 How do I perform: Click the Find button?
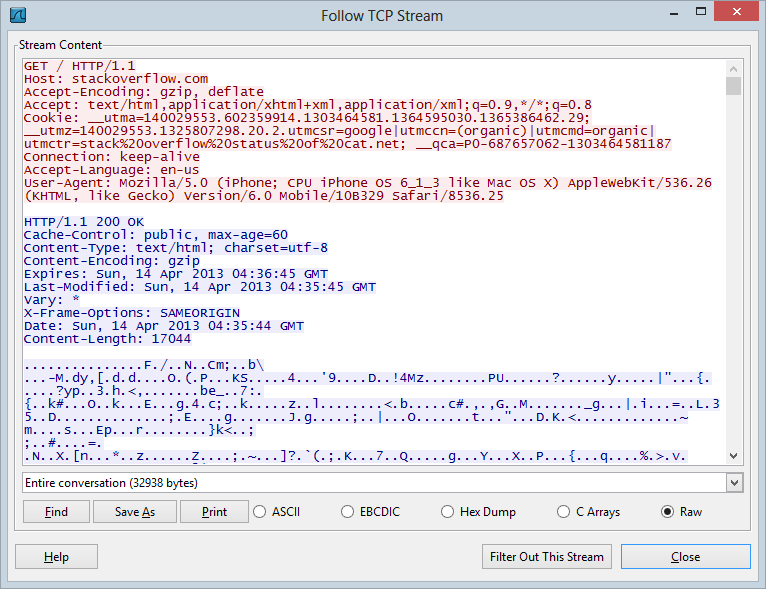click(x=56, y=511)
